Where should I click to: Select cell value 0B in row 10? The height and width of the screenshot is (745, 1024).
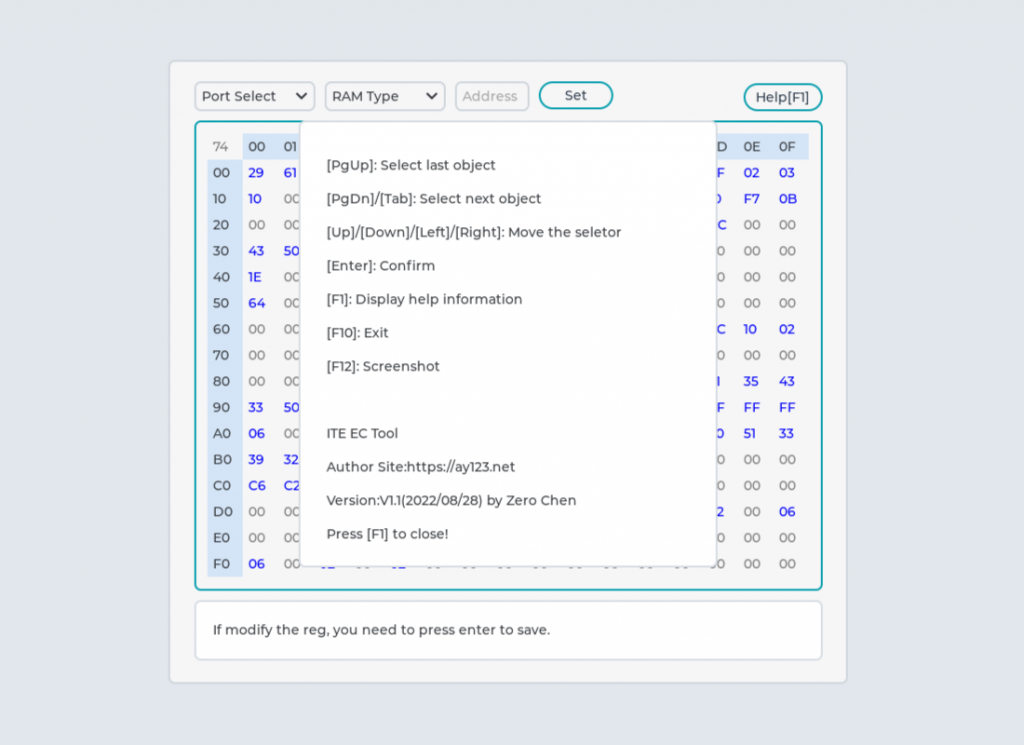[x=787, y=199]
